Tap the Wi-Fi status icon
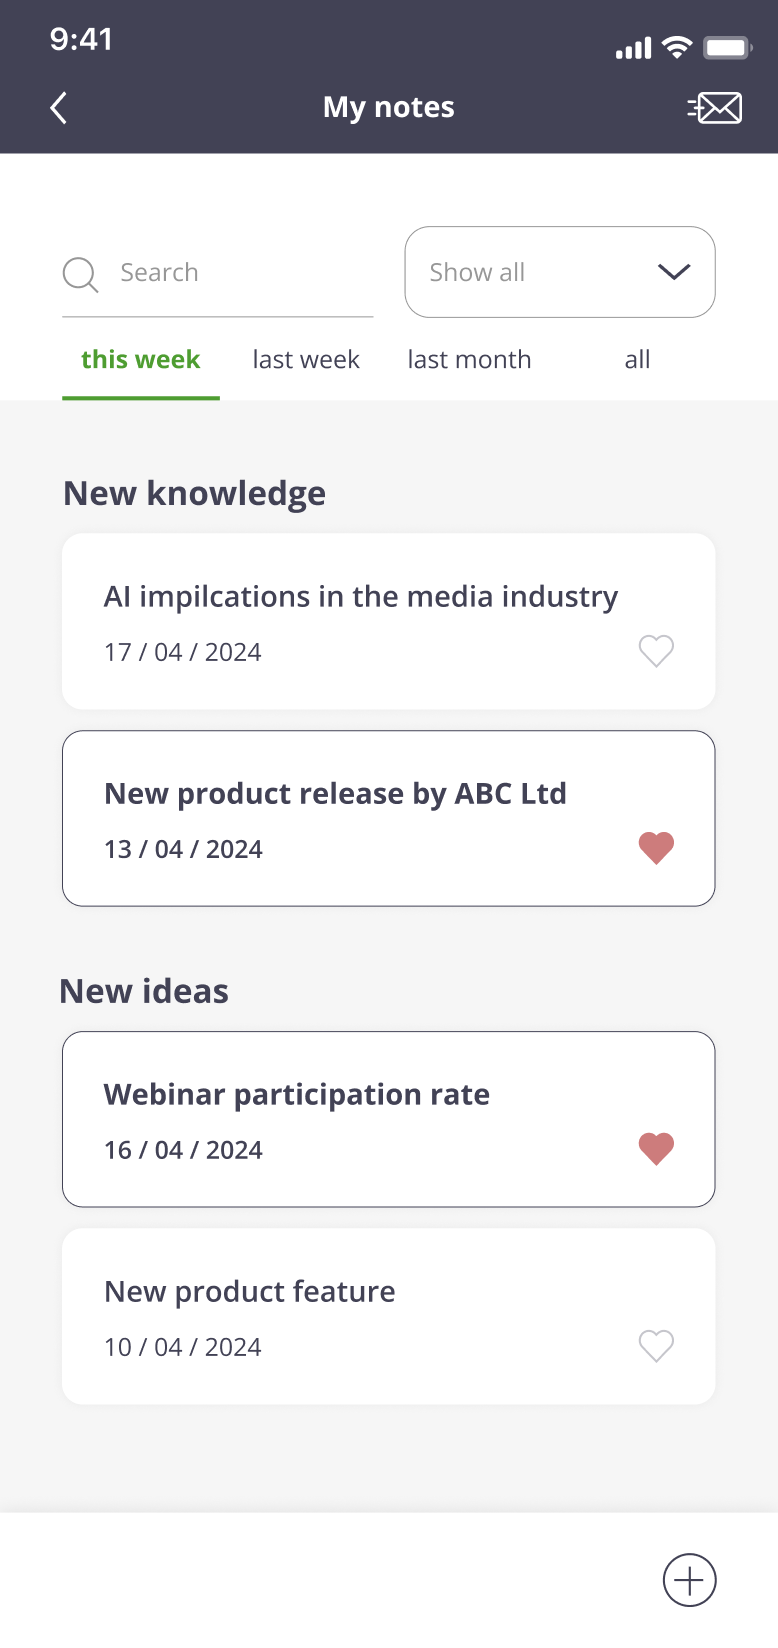 [x=677, y=47]
